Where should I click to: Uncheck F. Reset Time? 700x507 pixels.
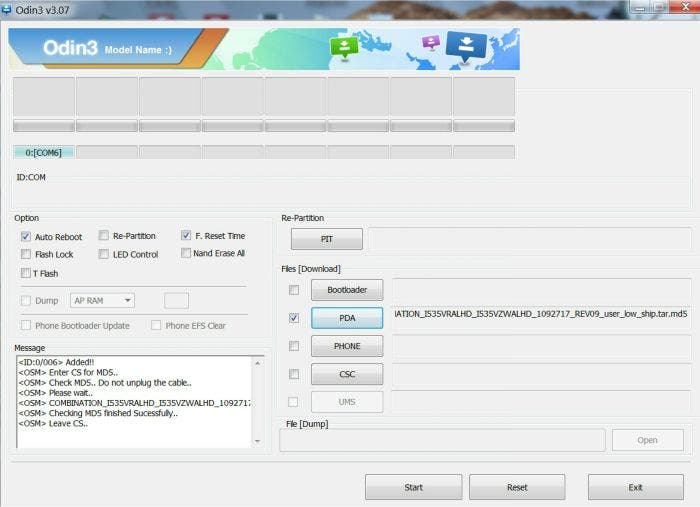186,236
